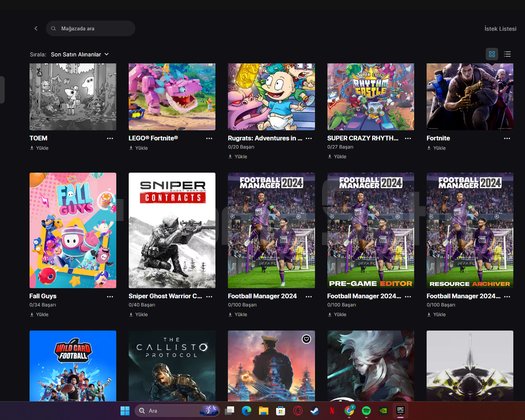Open Netflix from the taskbar
Screen dimensions: 525x420
click(x=332, y=411)
